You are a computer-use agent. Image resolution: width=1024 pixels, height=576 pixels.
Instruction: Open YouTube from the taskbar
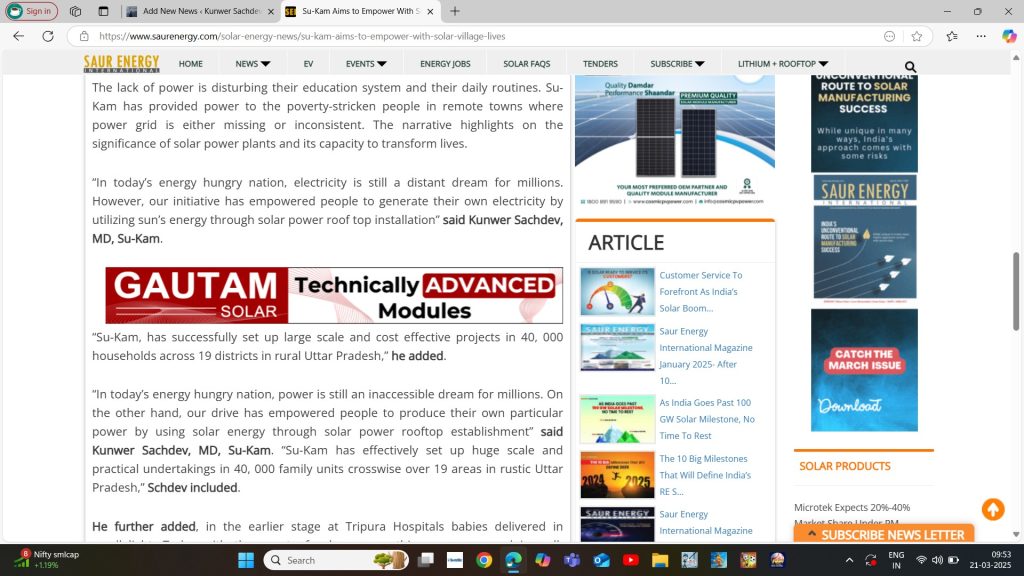[631, 560]
